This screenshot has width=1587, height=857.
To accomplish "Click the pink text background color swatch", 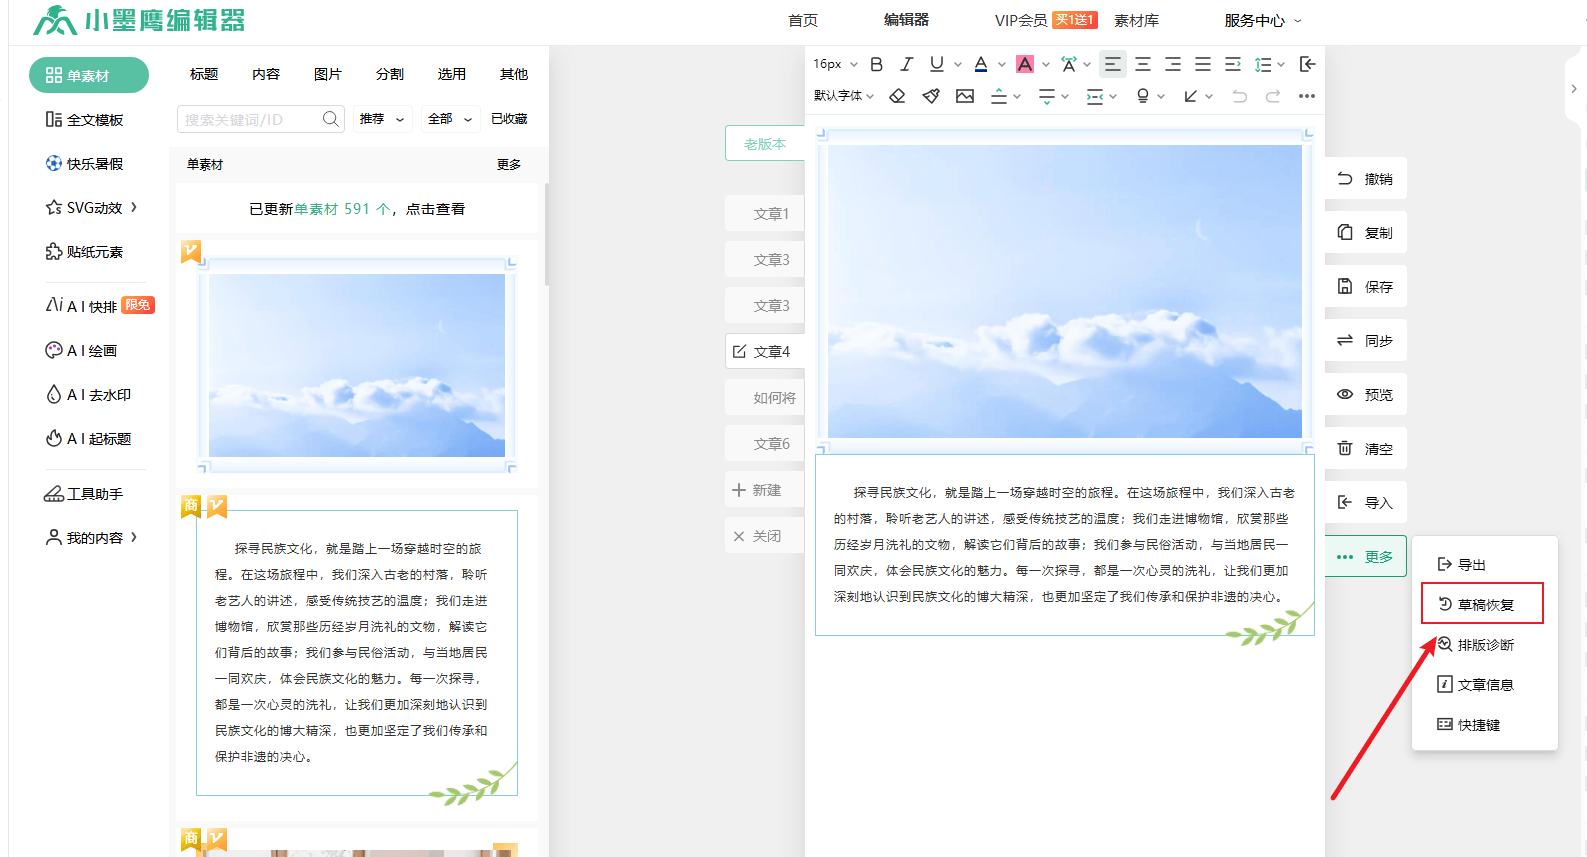I will tap(1025, 64).
